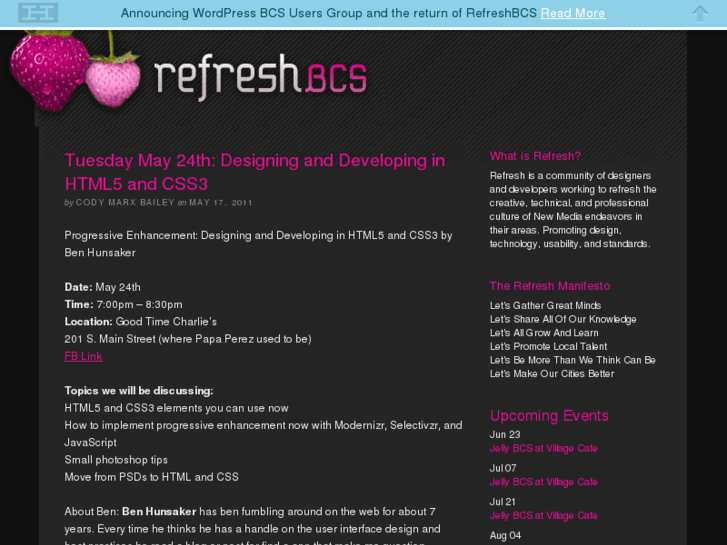This screenshot has height=545, width=727.
Task: Click the 'Time: 7:00pm – 8:30pm' line
Action: (x=123, y=304)
